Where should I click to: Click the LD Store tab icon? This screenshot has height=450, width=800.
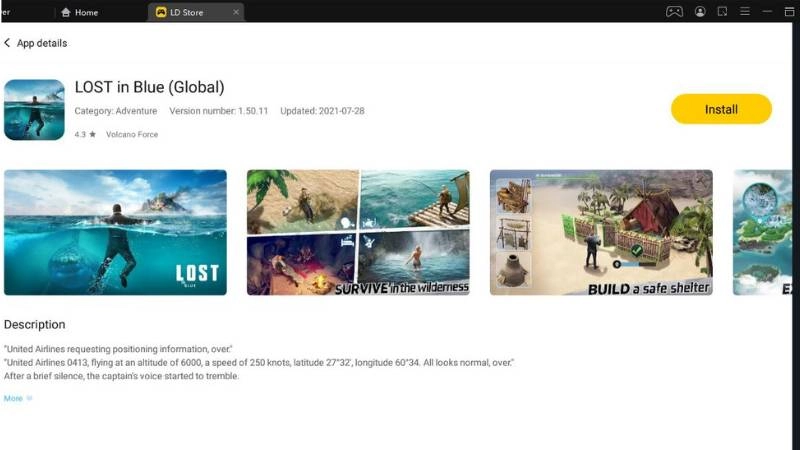pyautogui.click(x=161, y=12)
